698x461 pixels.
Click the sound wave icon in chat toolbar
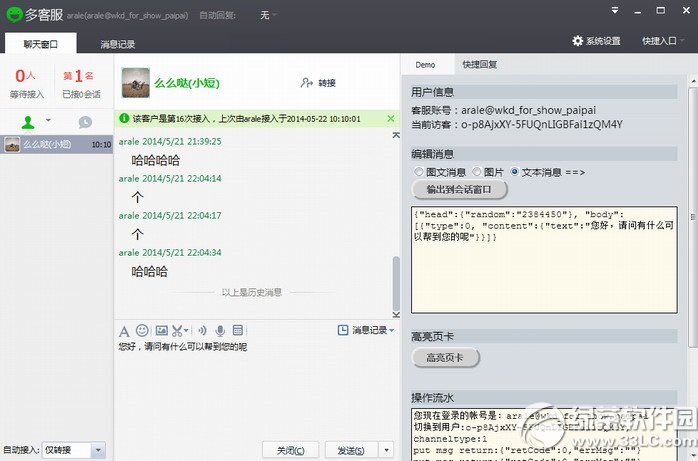pos(202,330)
